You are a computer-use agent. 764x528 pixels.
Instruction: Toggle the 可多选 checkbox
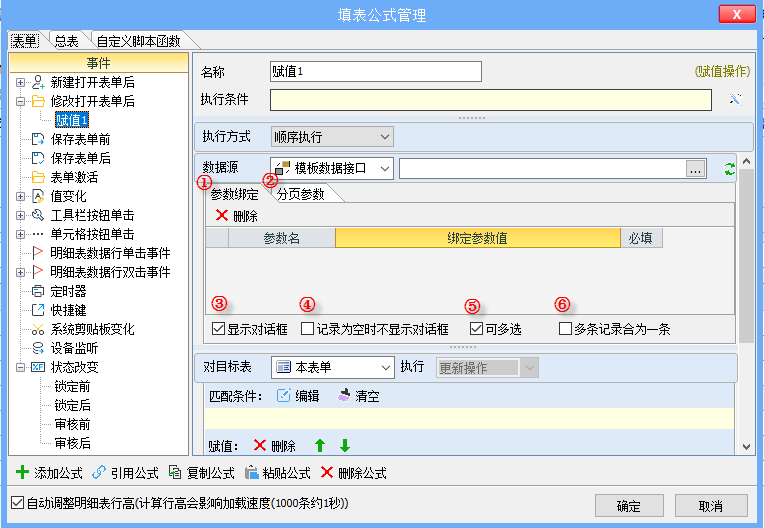[476, 329]
